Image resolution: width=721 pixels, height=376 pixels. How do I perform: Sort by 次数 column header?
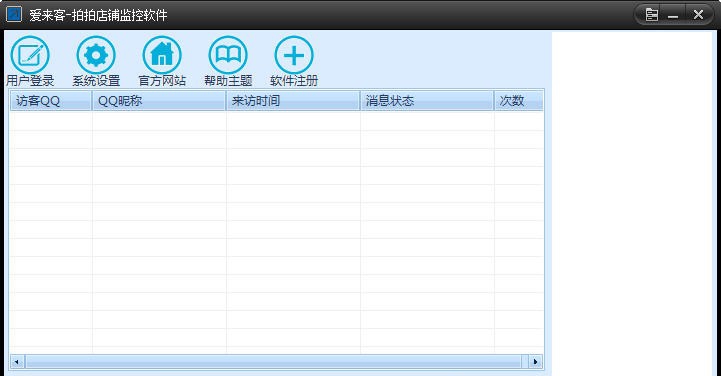click(519, 101)
